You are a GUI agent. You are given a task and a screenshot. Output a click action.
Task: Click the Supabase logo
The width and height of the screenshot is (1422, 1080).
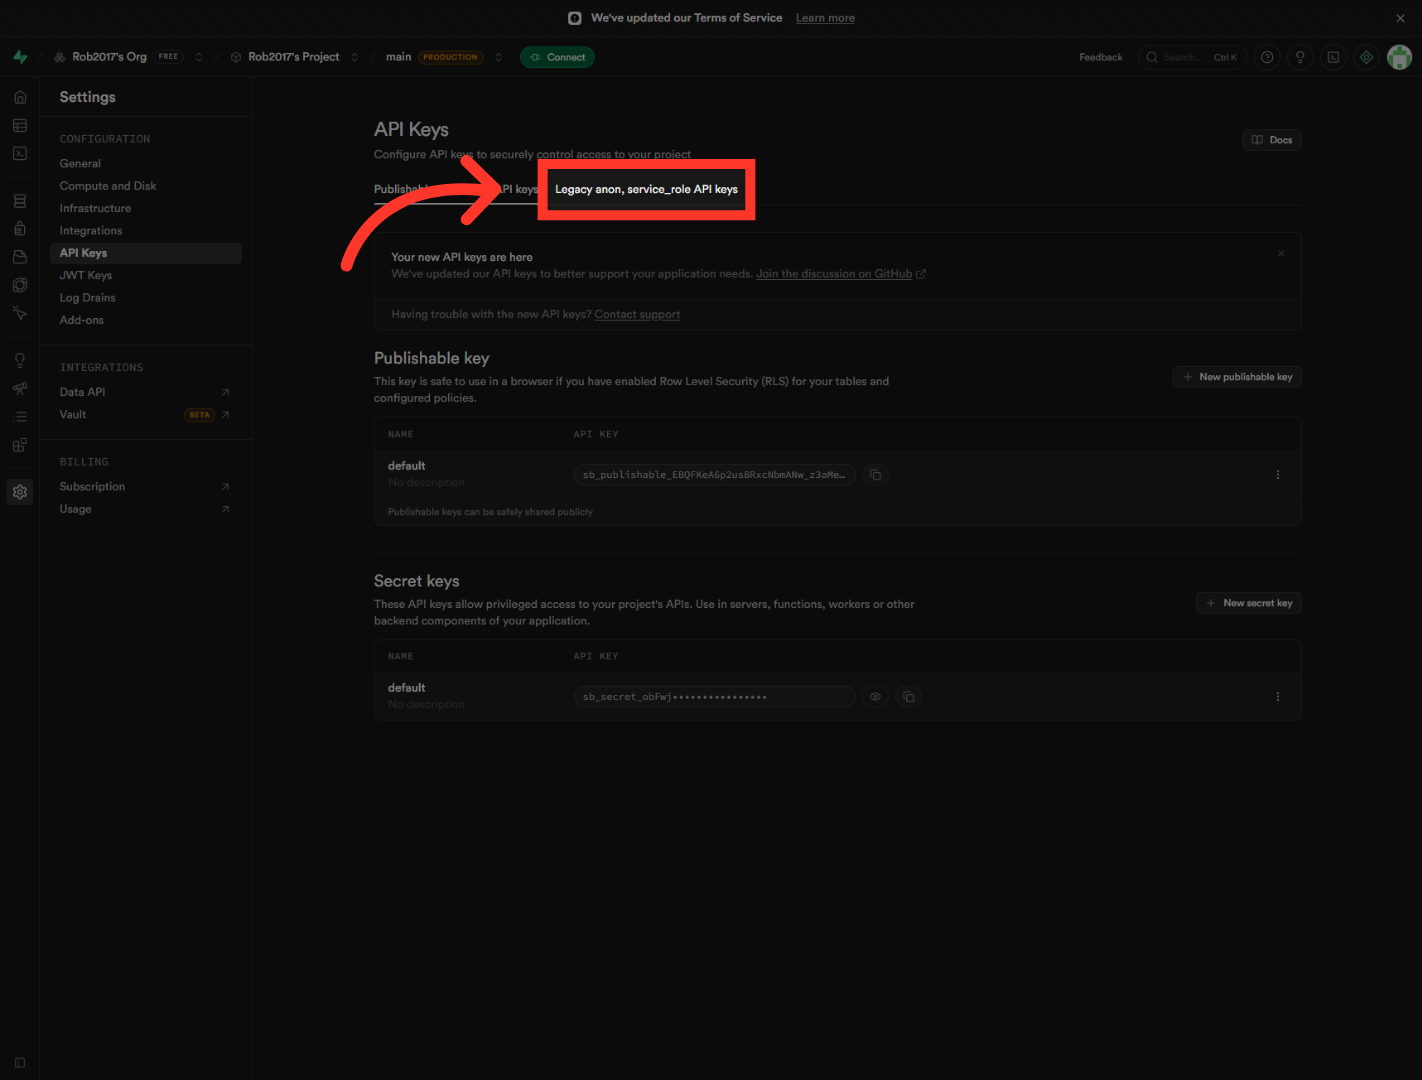[20, 57]
